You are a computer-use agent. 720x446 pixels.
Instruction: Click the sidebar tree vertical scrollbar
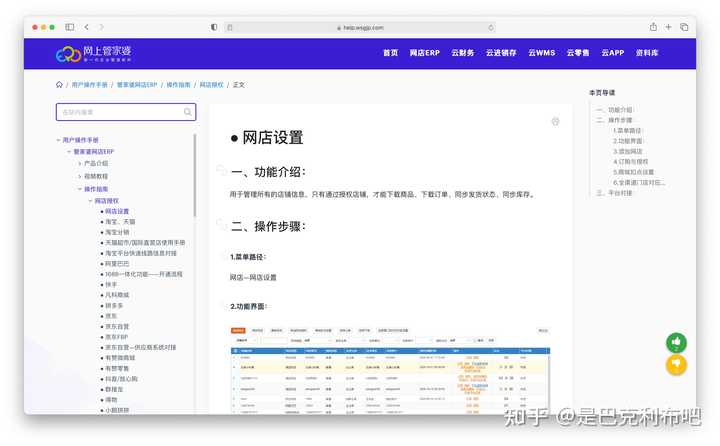195,175
